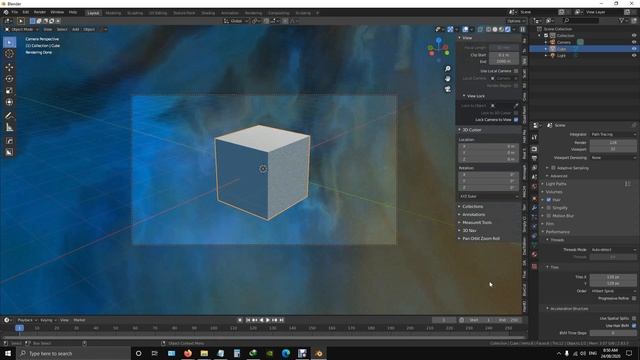Select the Move tool
The image size is (640, 360).
9,67
